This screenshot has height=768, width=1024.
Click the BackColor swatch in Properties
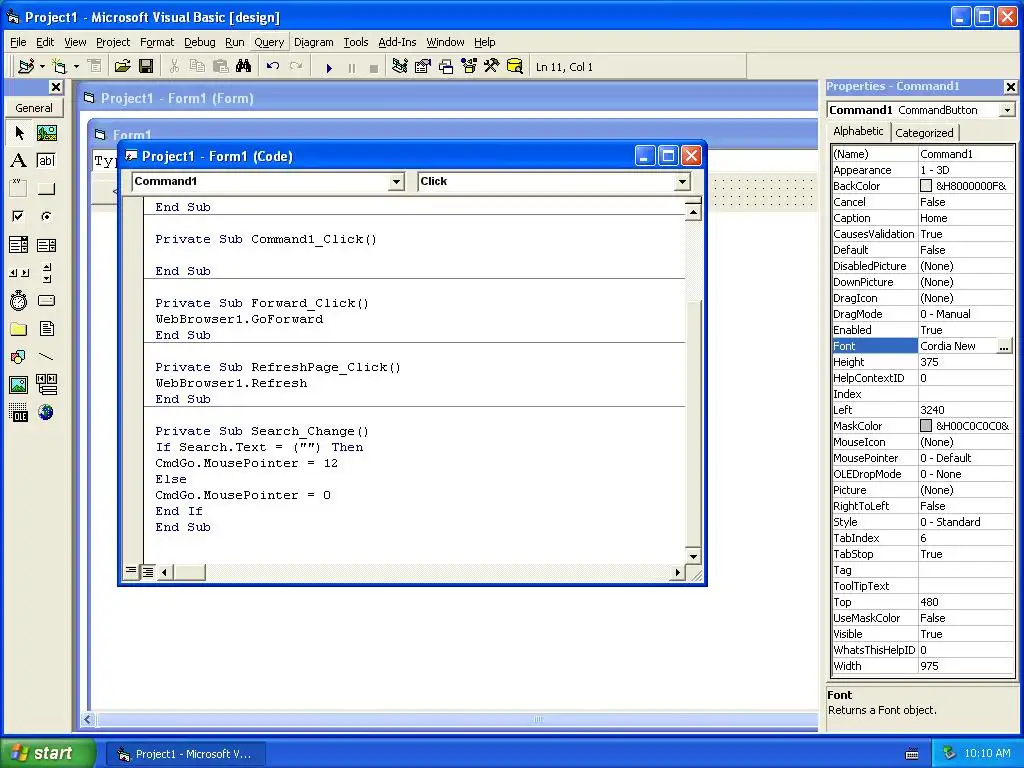(925, 186)
